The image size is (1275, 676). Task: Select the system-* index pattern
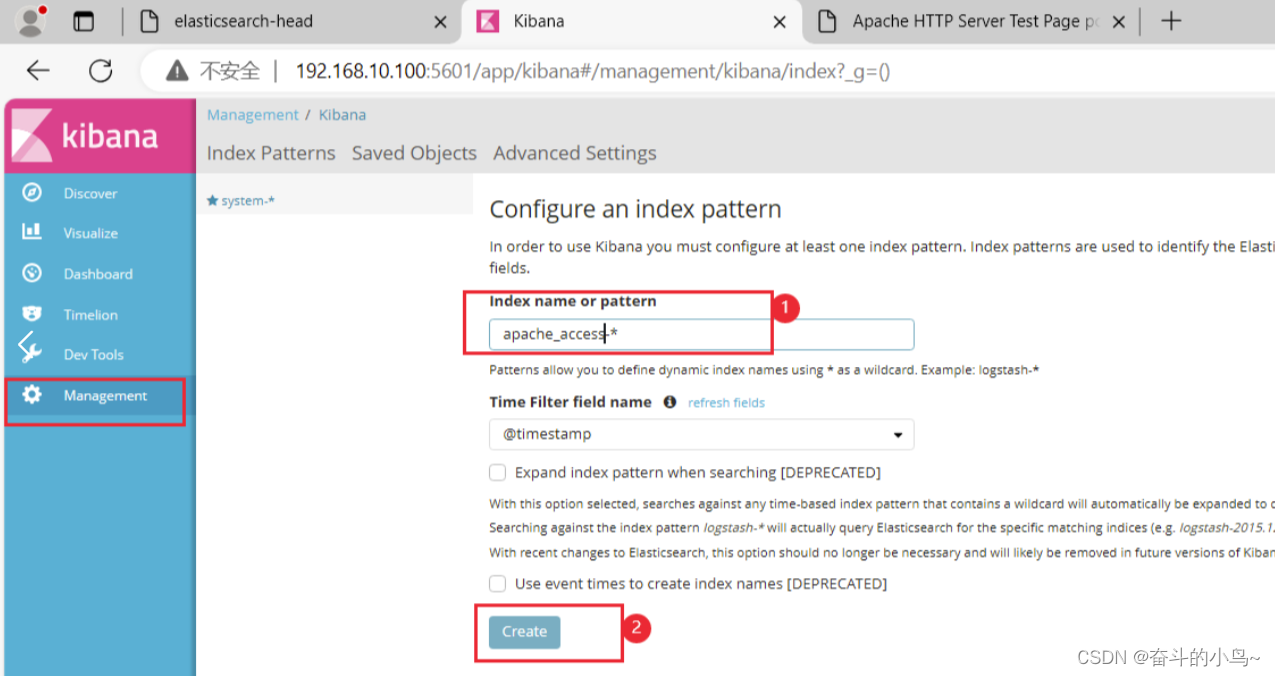pyautogui.click(x=248, y=200)
